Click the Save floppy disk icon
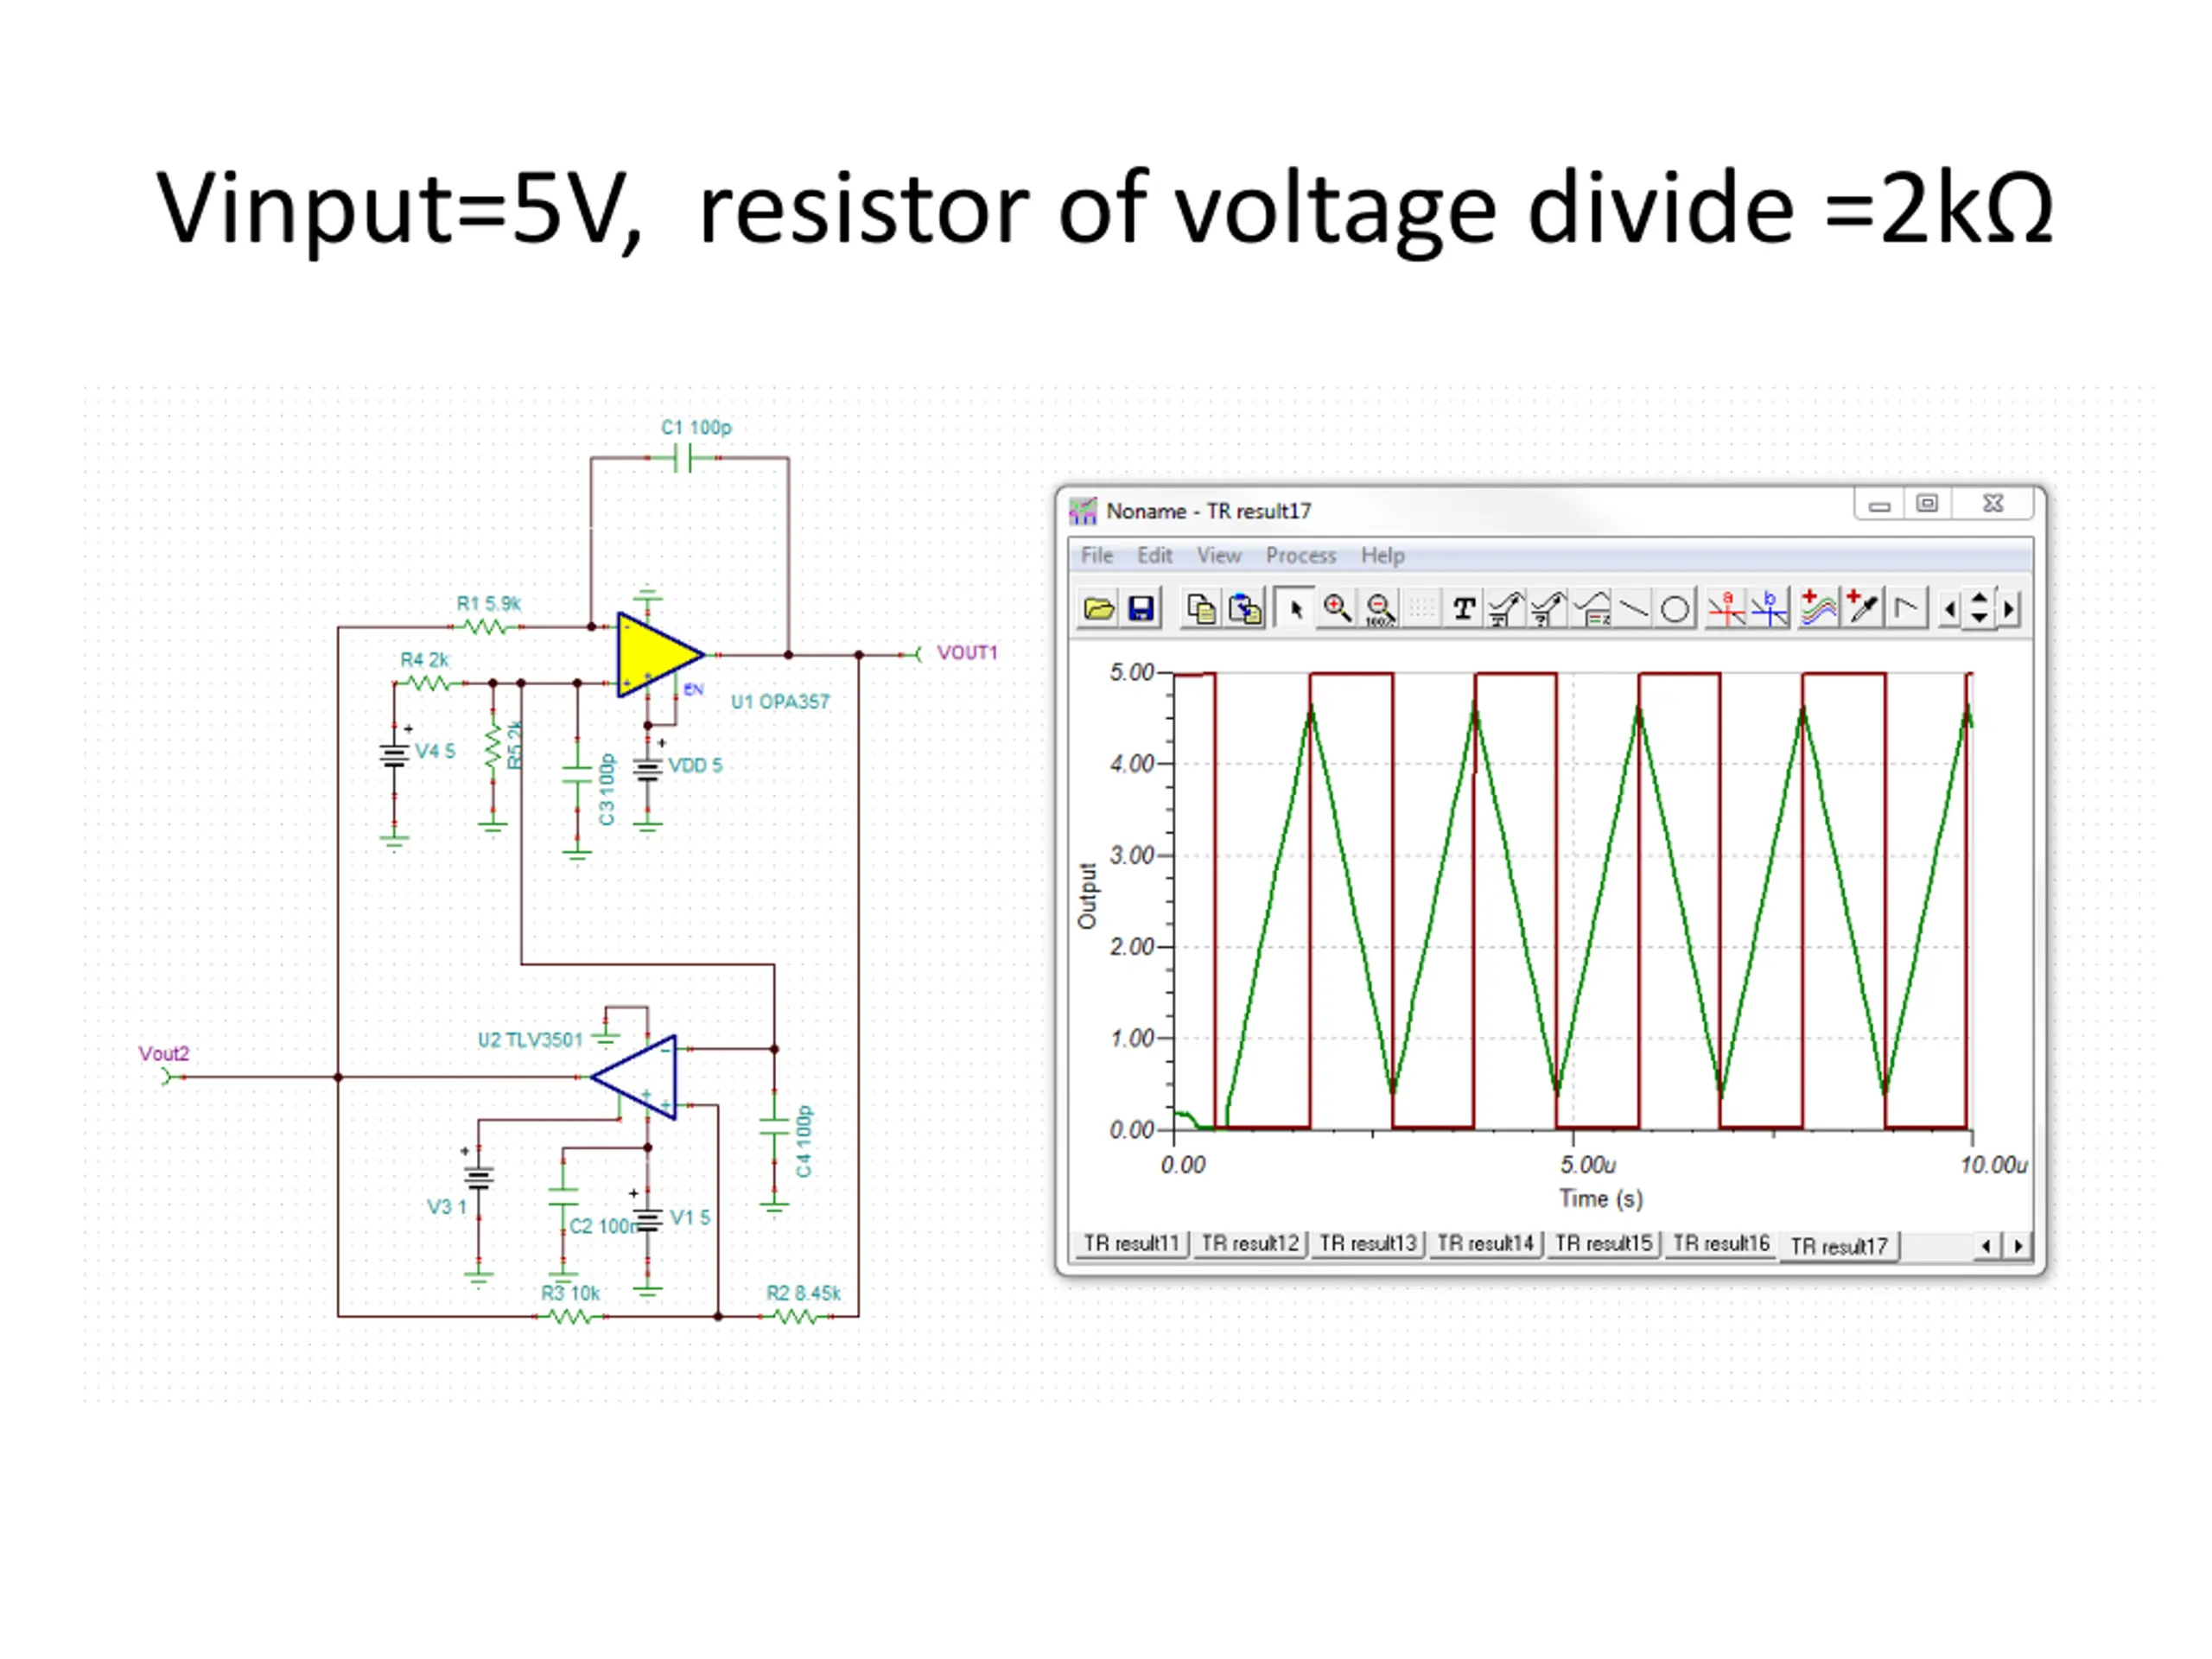2212x1659 pixels. (1141, 608)
